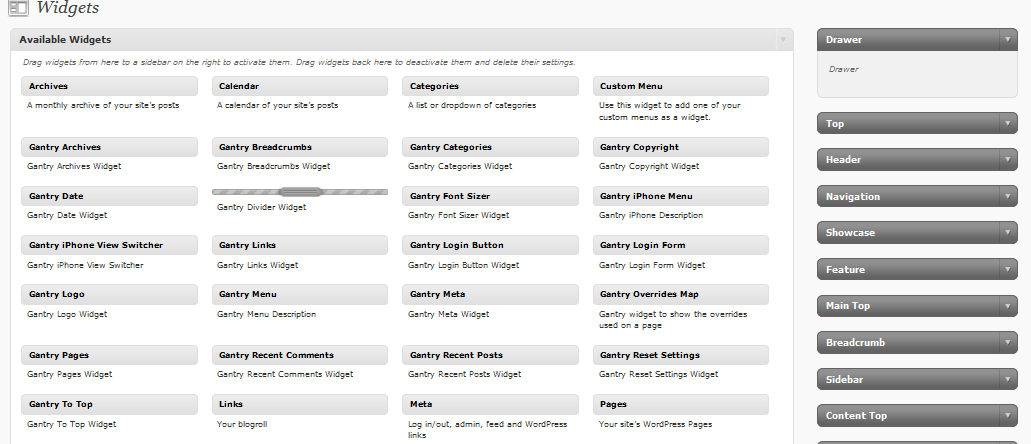Open the Top sidebar header

[x=917, y=124]
